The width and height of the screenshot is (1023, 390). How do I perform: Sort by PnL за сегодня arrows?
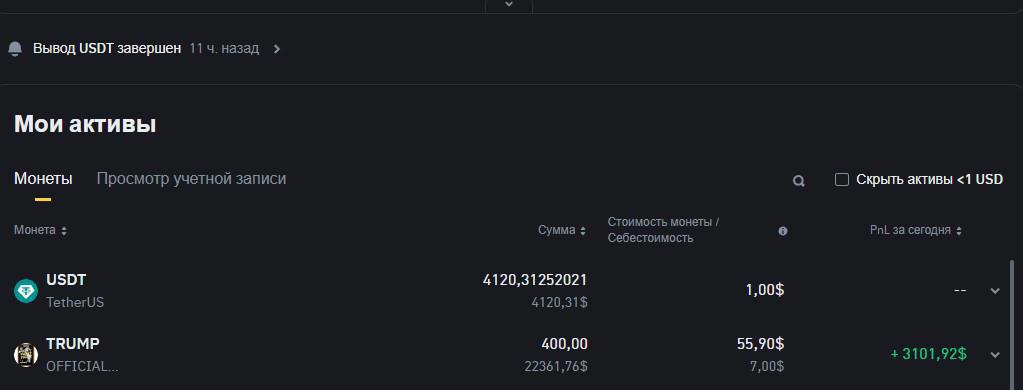click(x=959, y=231)
